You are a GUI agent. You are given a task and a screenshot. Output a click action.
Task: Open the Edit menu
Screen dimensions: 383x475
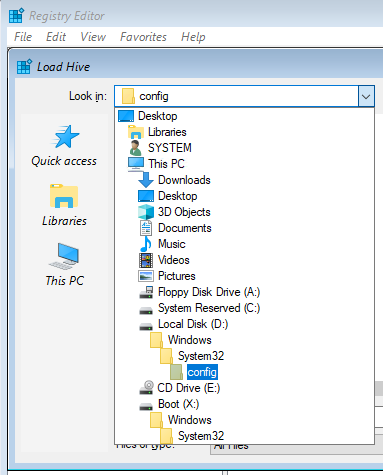56,37
